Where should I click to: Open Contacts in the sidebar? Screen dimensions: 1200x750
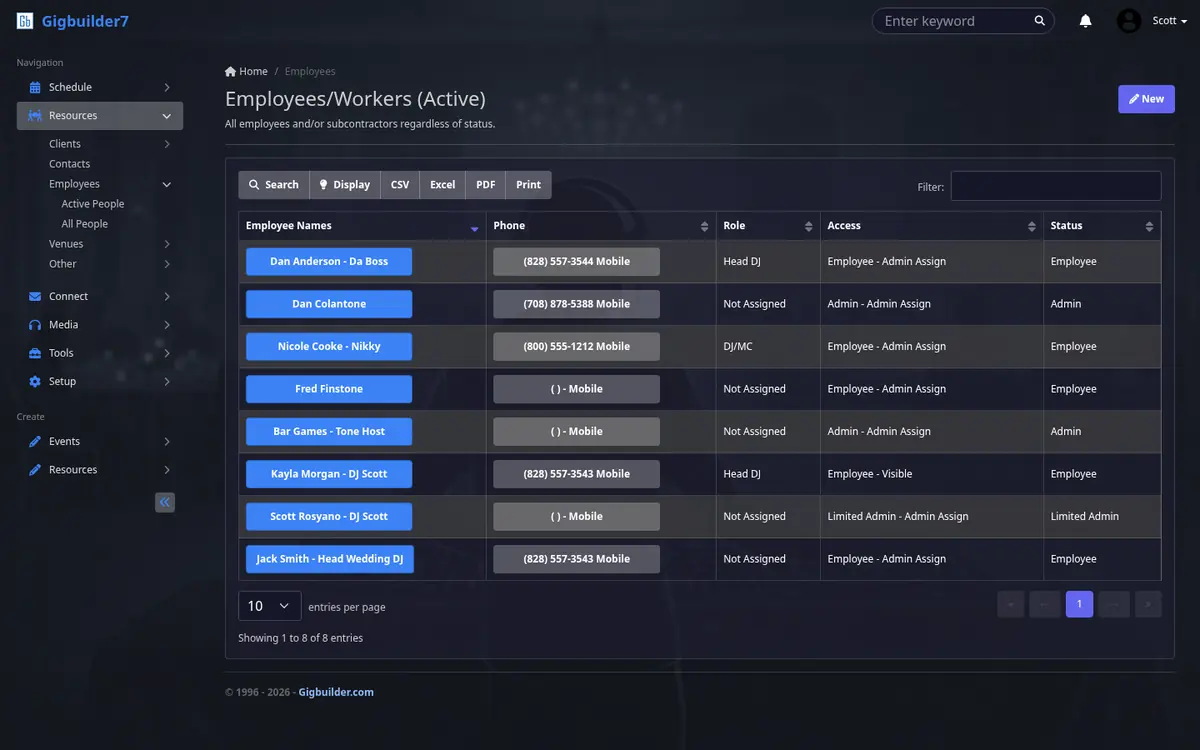pyautogui.click(x=70, y=164)
